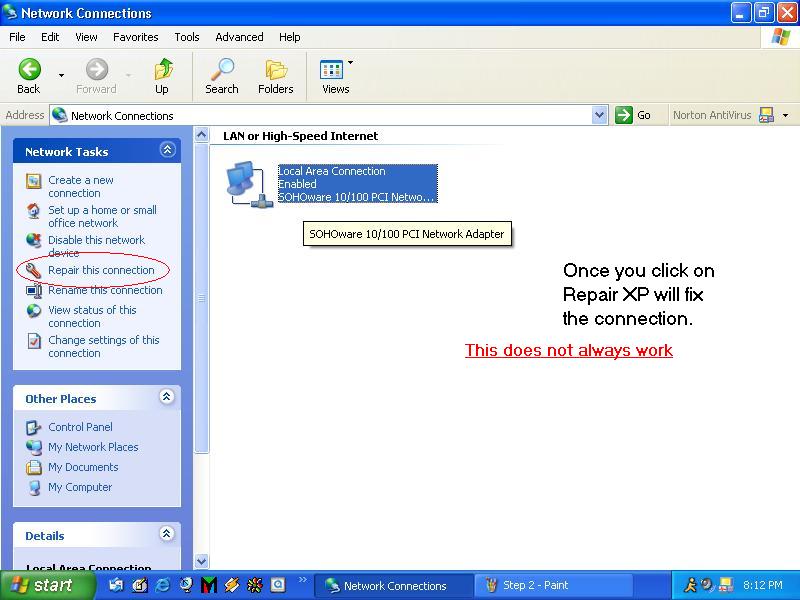Image resolution: width=800 pixels, height=600 pixels.
Task: Click View status of this connection
Action: coord(92,316)
